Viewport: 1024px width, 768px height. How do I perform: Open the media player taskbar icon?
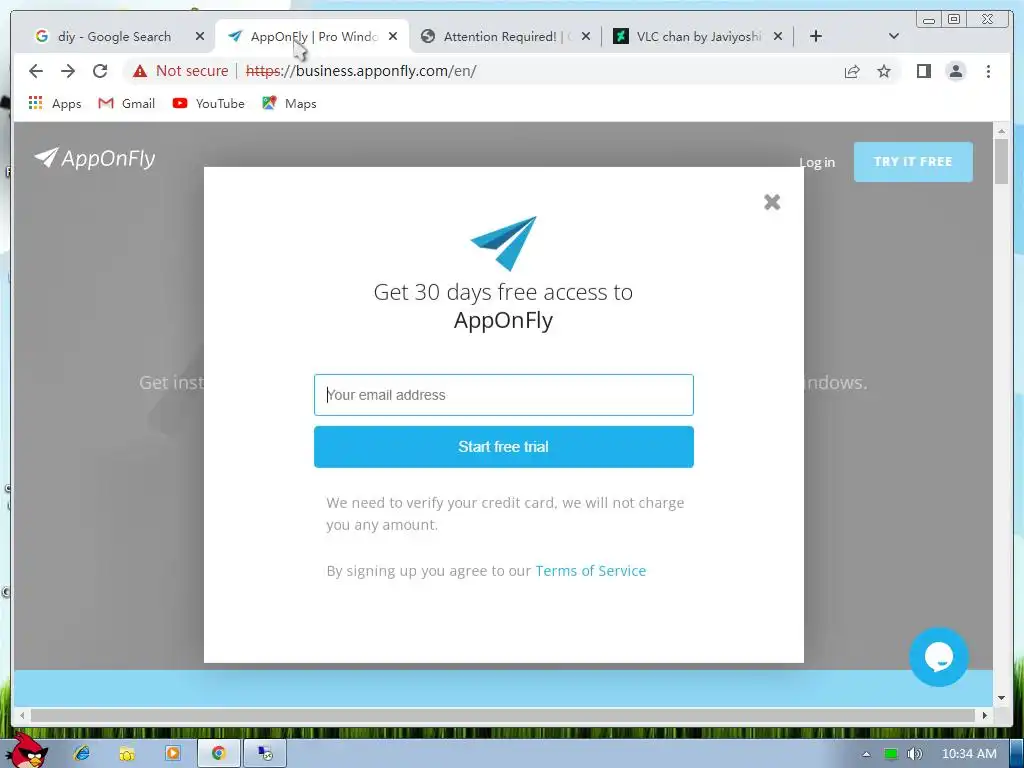click(x=172, y=753)
